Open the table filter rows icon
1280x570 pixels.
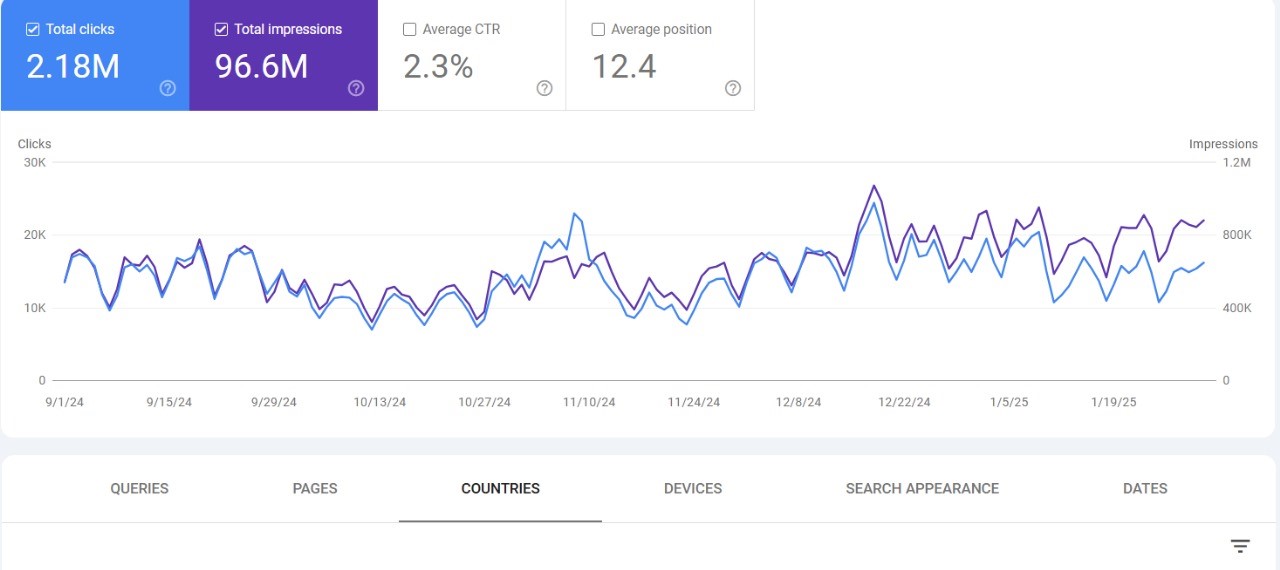(1240, 546)
